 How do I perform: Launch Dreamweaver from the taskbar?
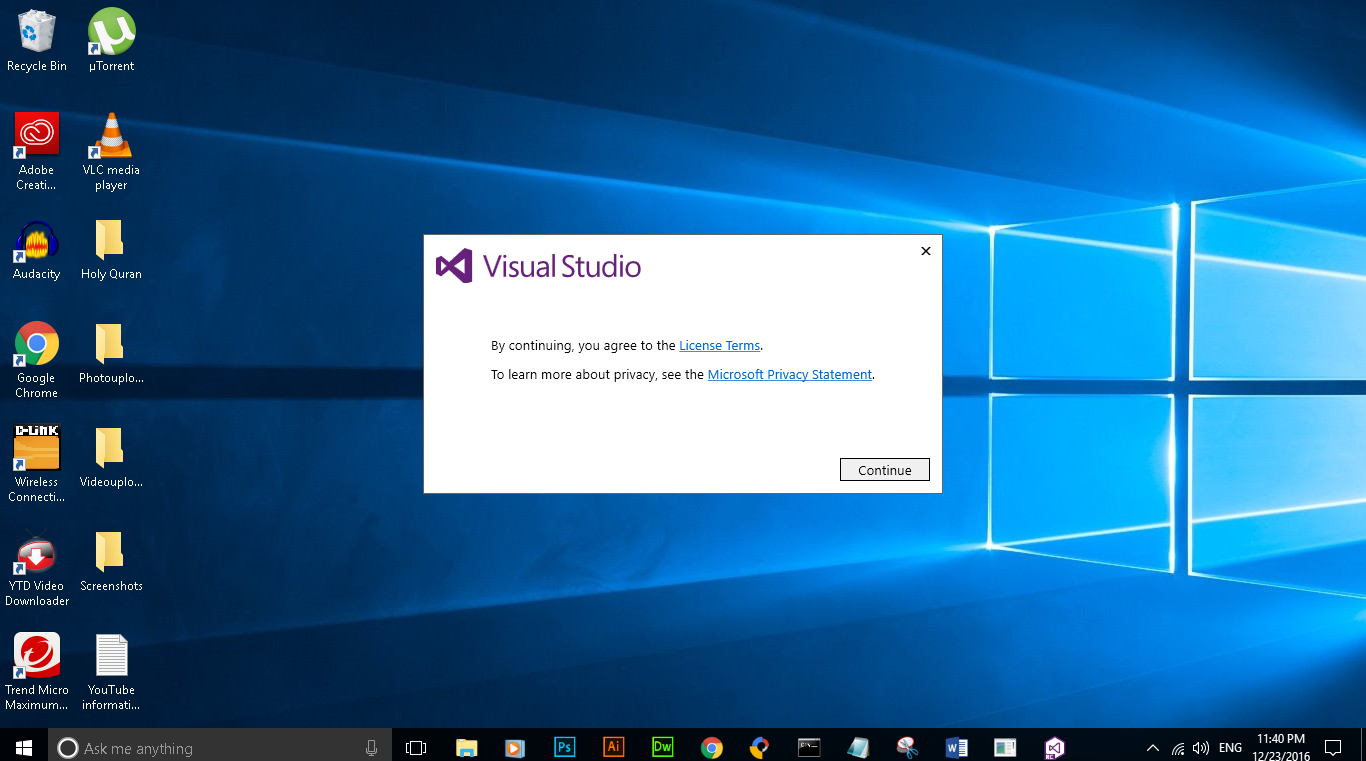point(662,747)
